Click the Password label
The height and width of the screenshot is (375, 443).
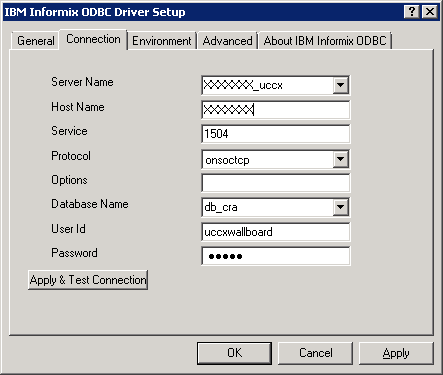tap(74, 253)
